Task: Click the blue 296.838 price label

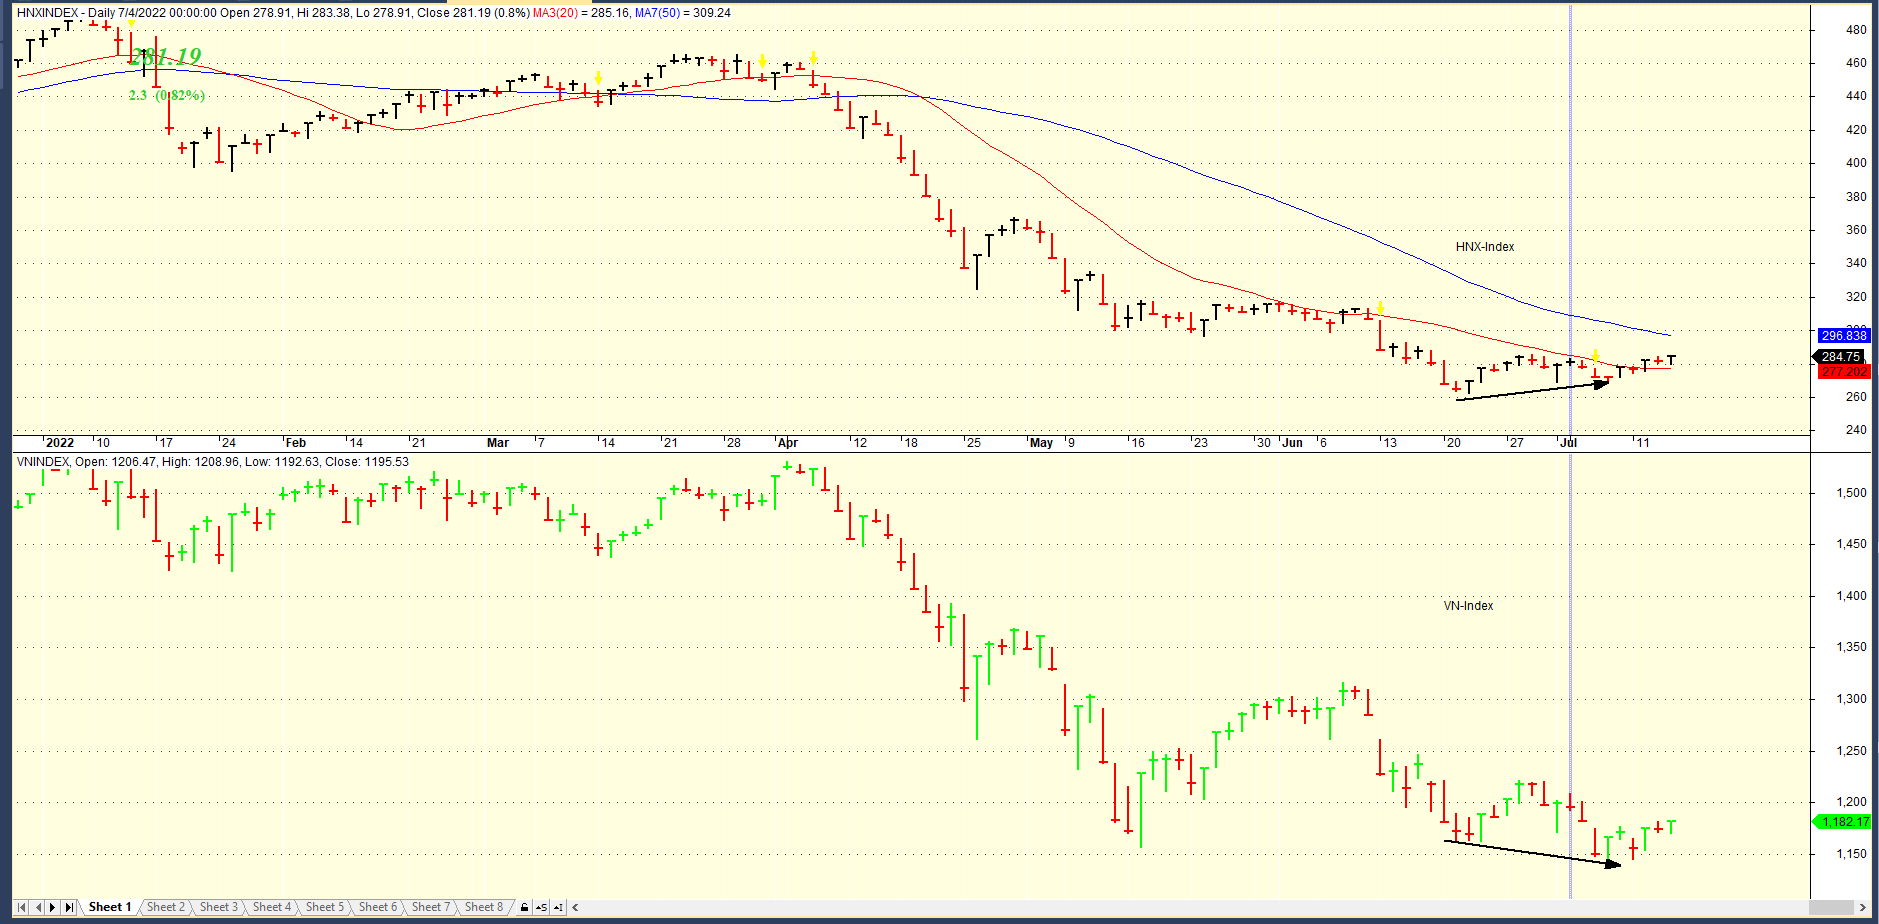Action: coord(1843,336)
